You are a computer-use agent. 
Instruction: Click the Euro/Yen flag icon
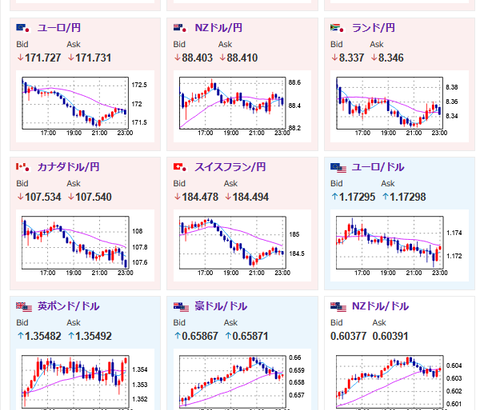23,28
